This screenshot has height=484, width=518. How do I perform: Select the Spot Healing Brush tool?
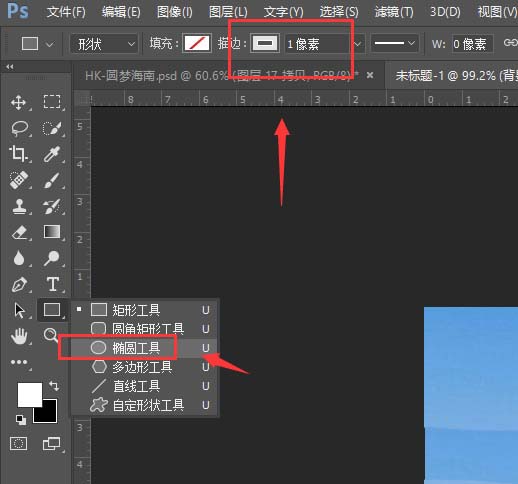tap(19, 180)
